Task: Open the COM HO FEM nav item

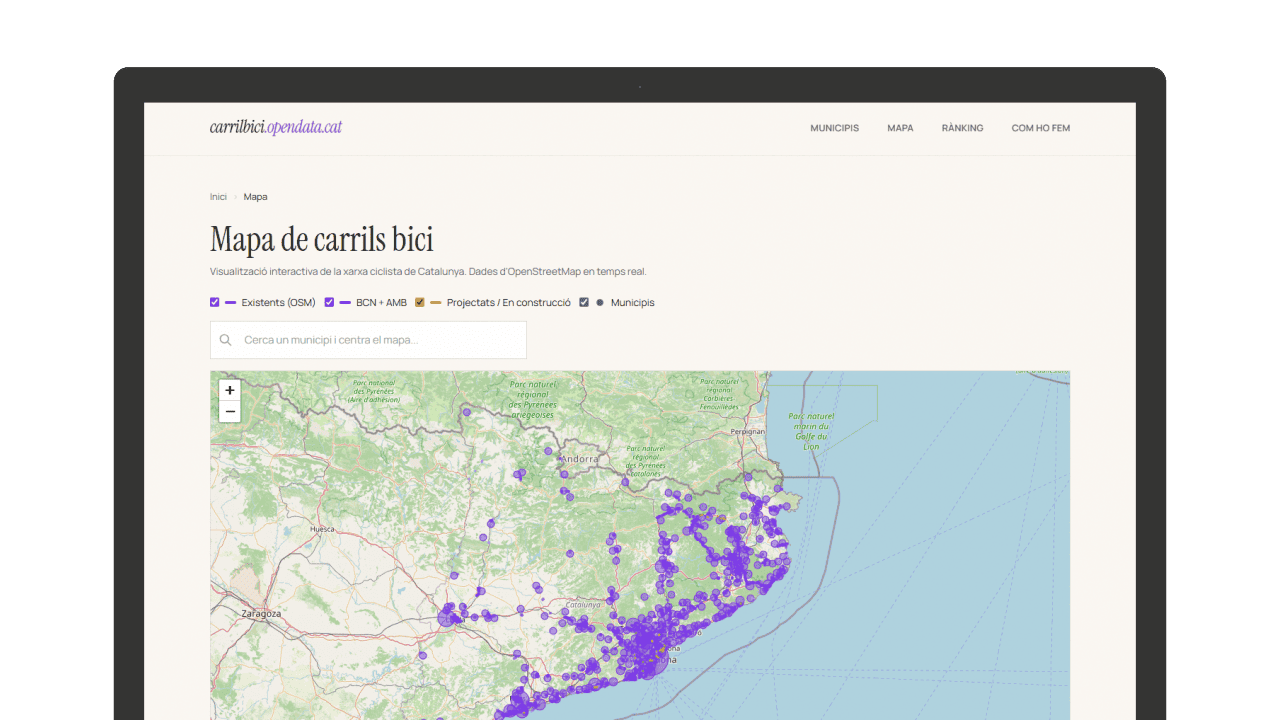Action: point(1040,128)
